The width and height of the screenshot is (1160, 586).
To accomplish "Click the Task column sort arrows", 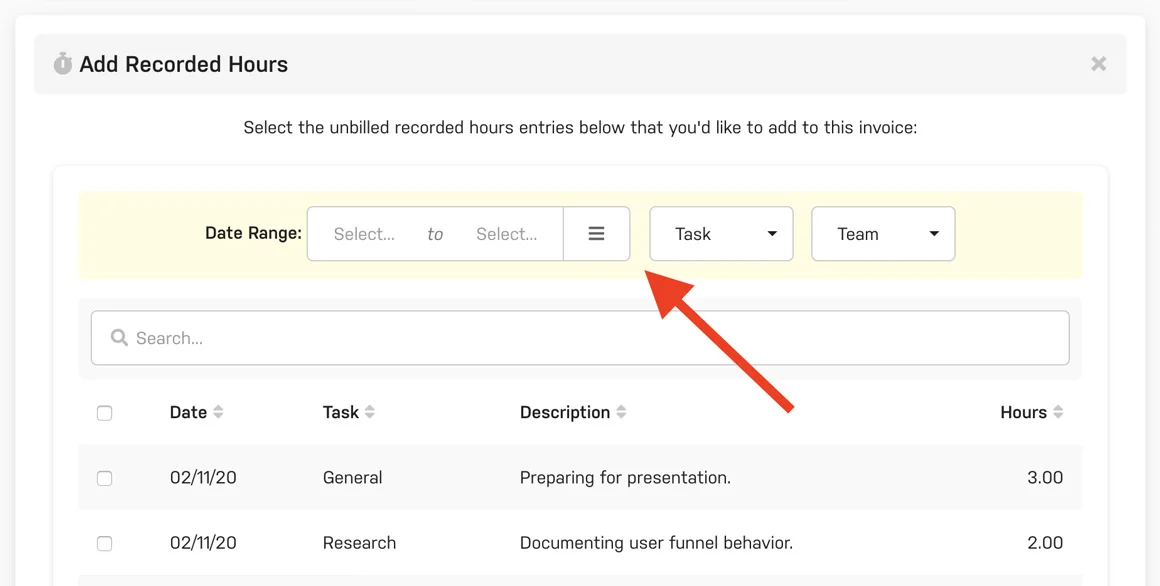I will pyautogui.click(x=369, y=411).
